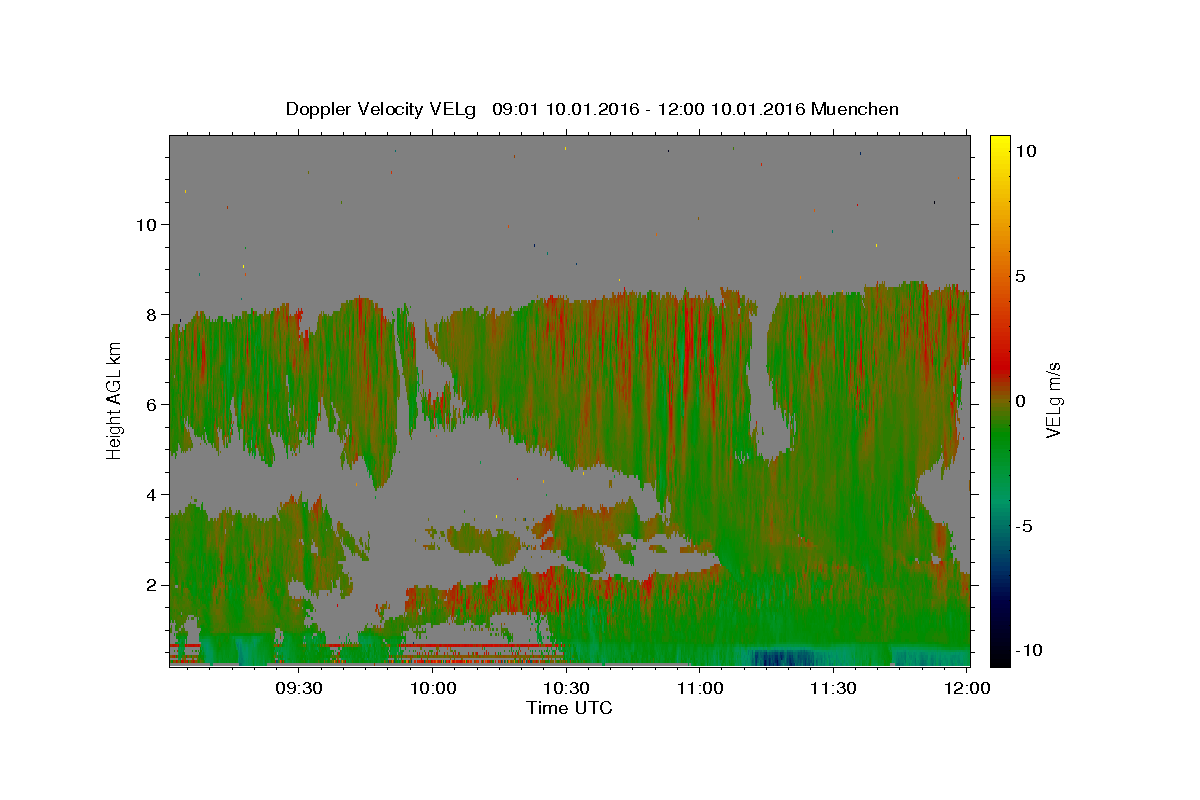Click the '10:30' time axis label

566,688
